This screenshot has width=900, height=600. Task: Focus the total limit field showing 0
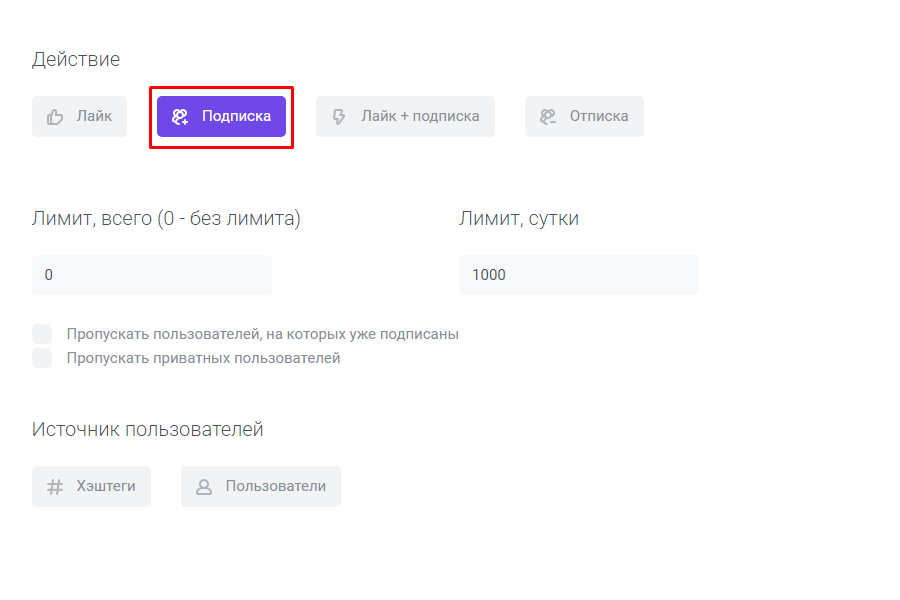click(152, 275)
